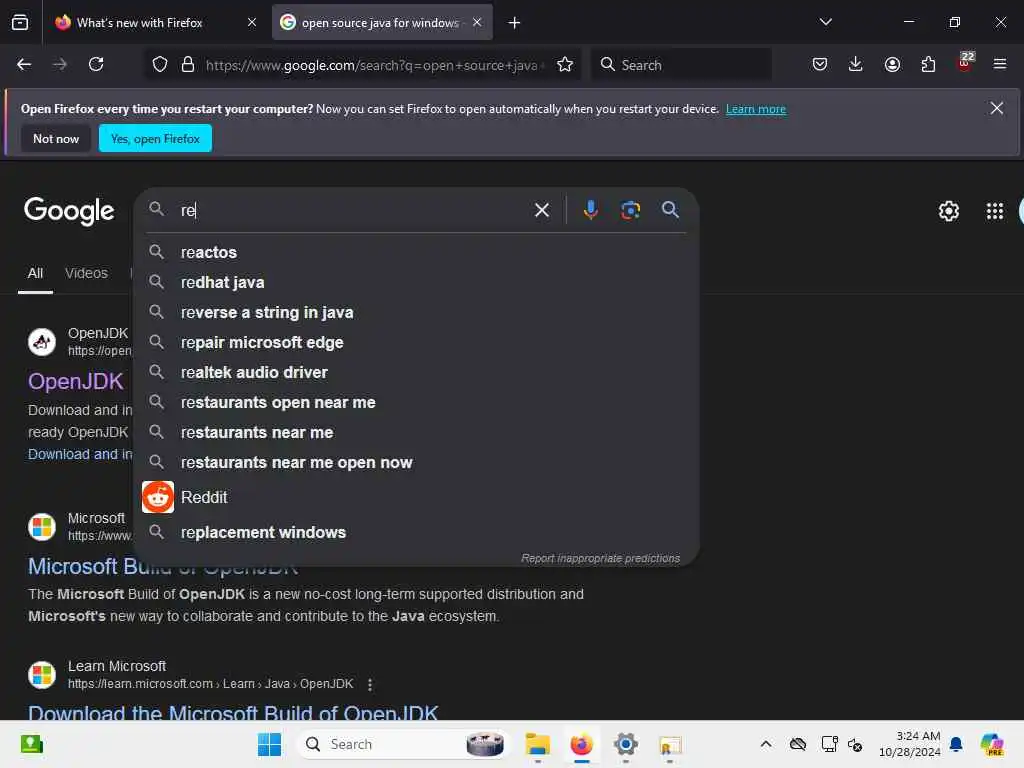Click Firefox toolbar Search box
The image size is (1024, 768).
(681, 65)
